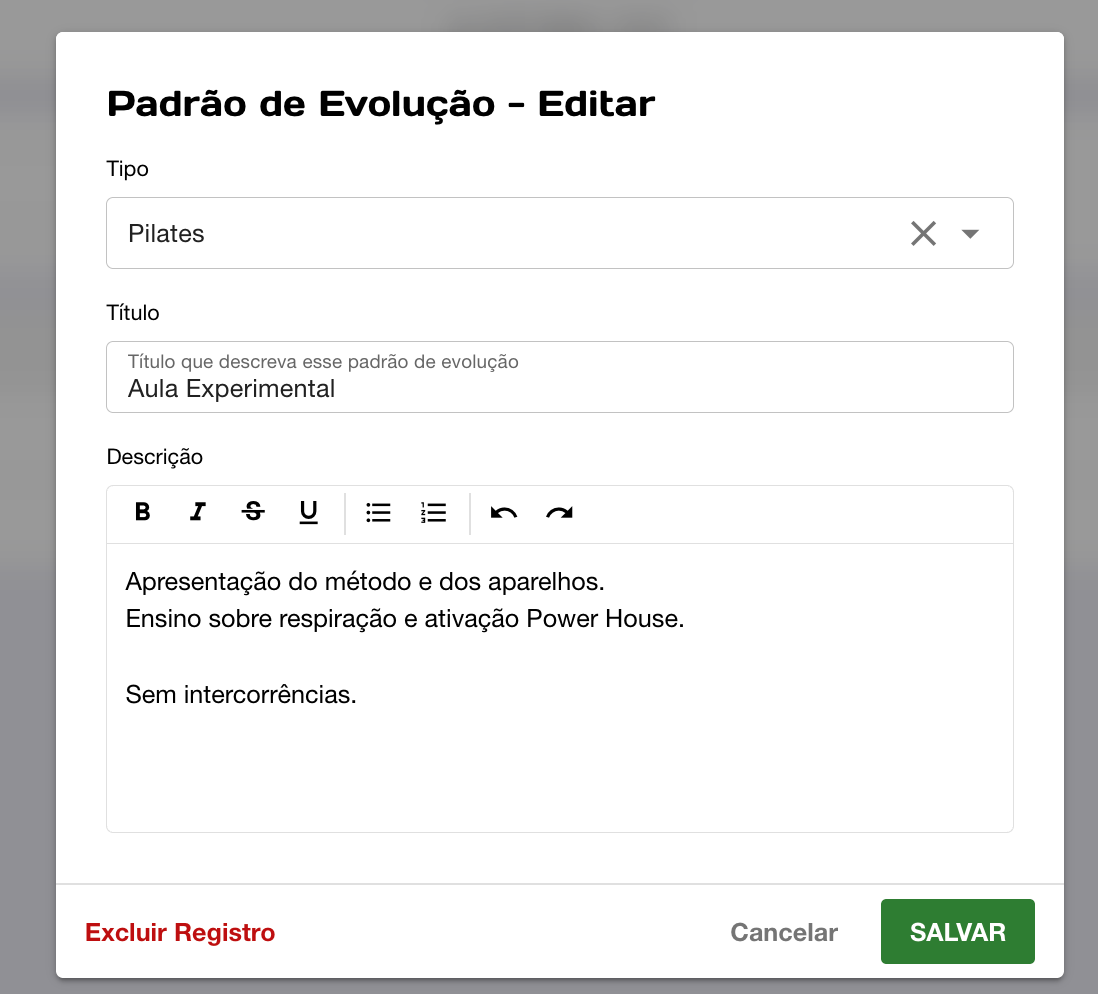Undo the last edit in the description

tap(503, 513)
